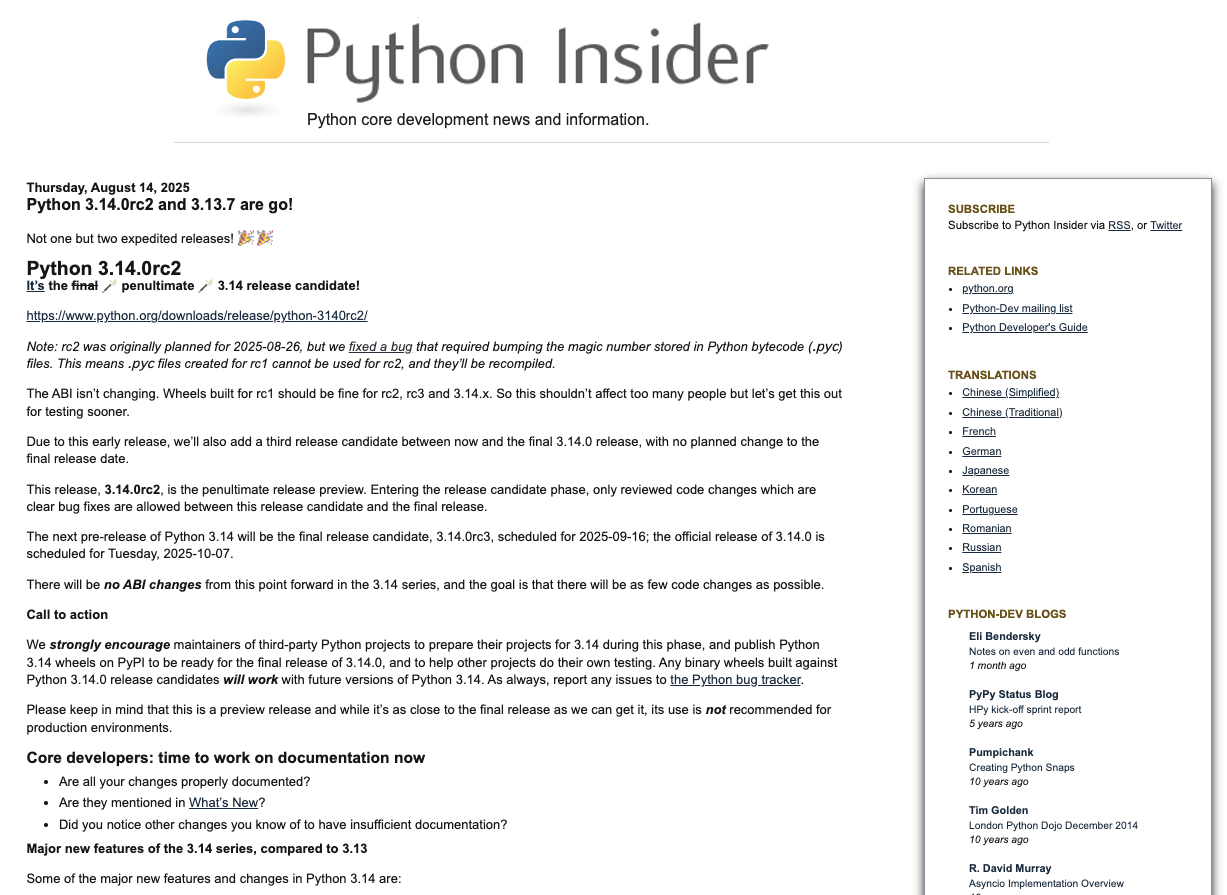Select the Chinese (Simplified) translation

click(1010, 392)
